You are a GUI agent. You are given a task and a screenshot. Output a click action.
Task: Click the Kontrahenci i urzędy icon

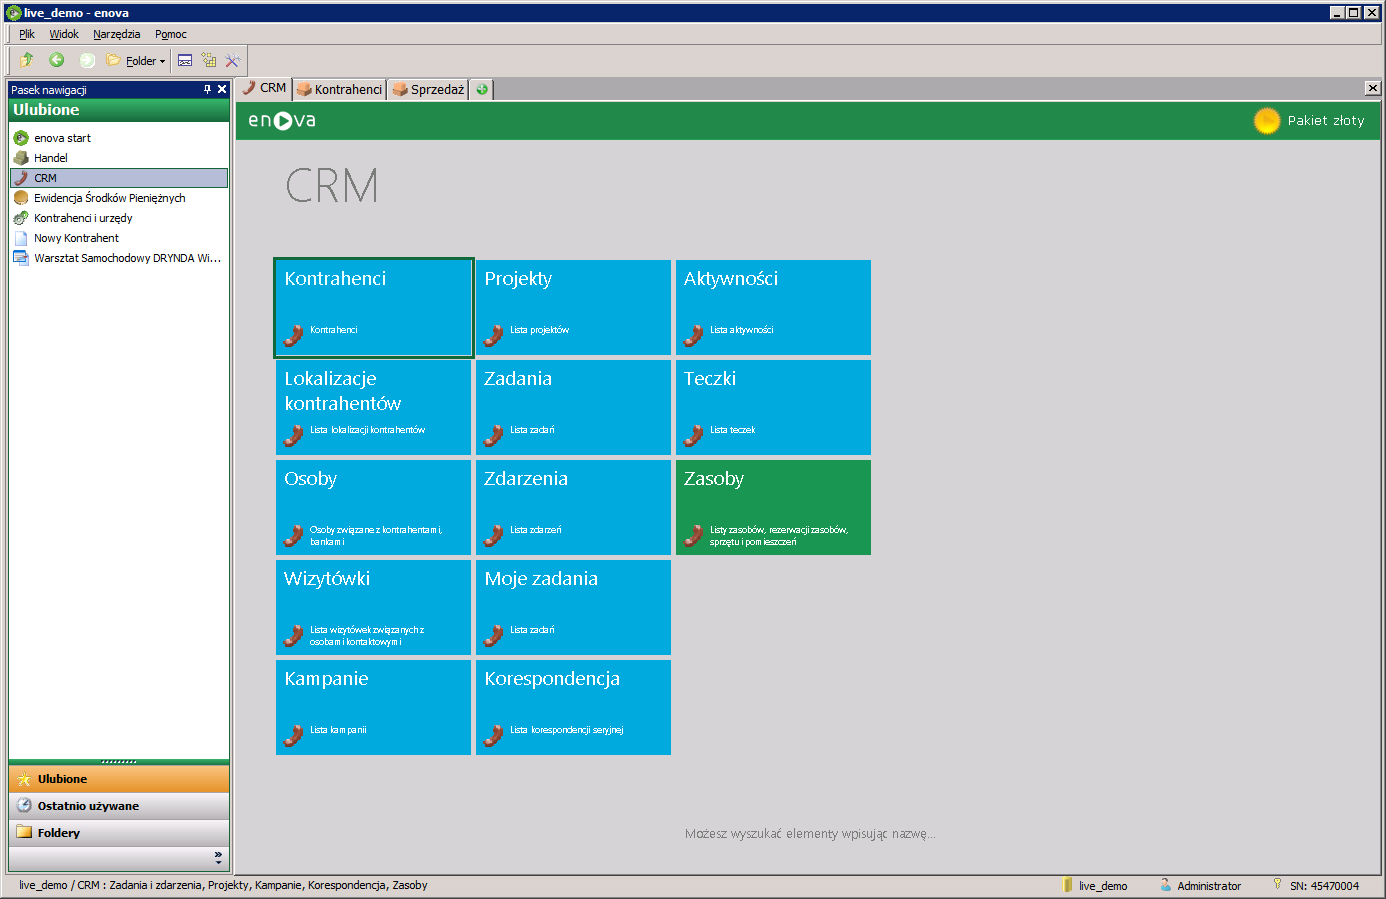(21, 218)
